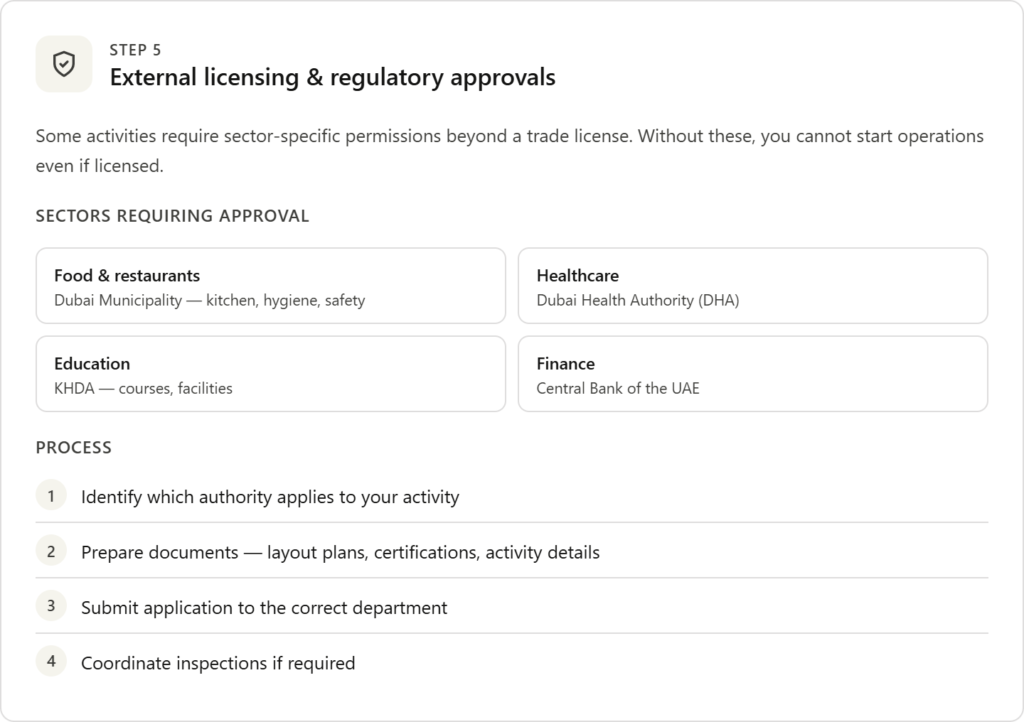Screen dimensions: 1024x722
Task: Click Sectors Requiring Approval heading
Action: pos(172,215)
